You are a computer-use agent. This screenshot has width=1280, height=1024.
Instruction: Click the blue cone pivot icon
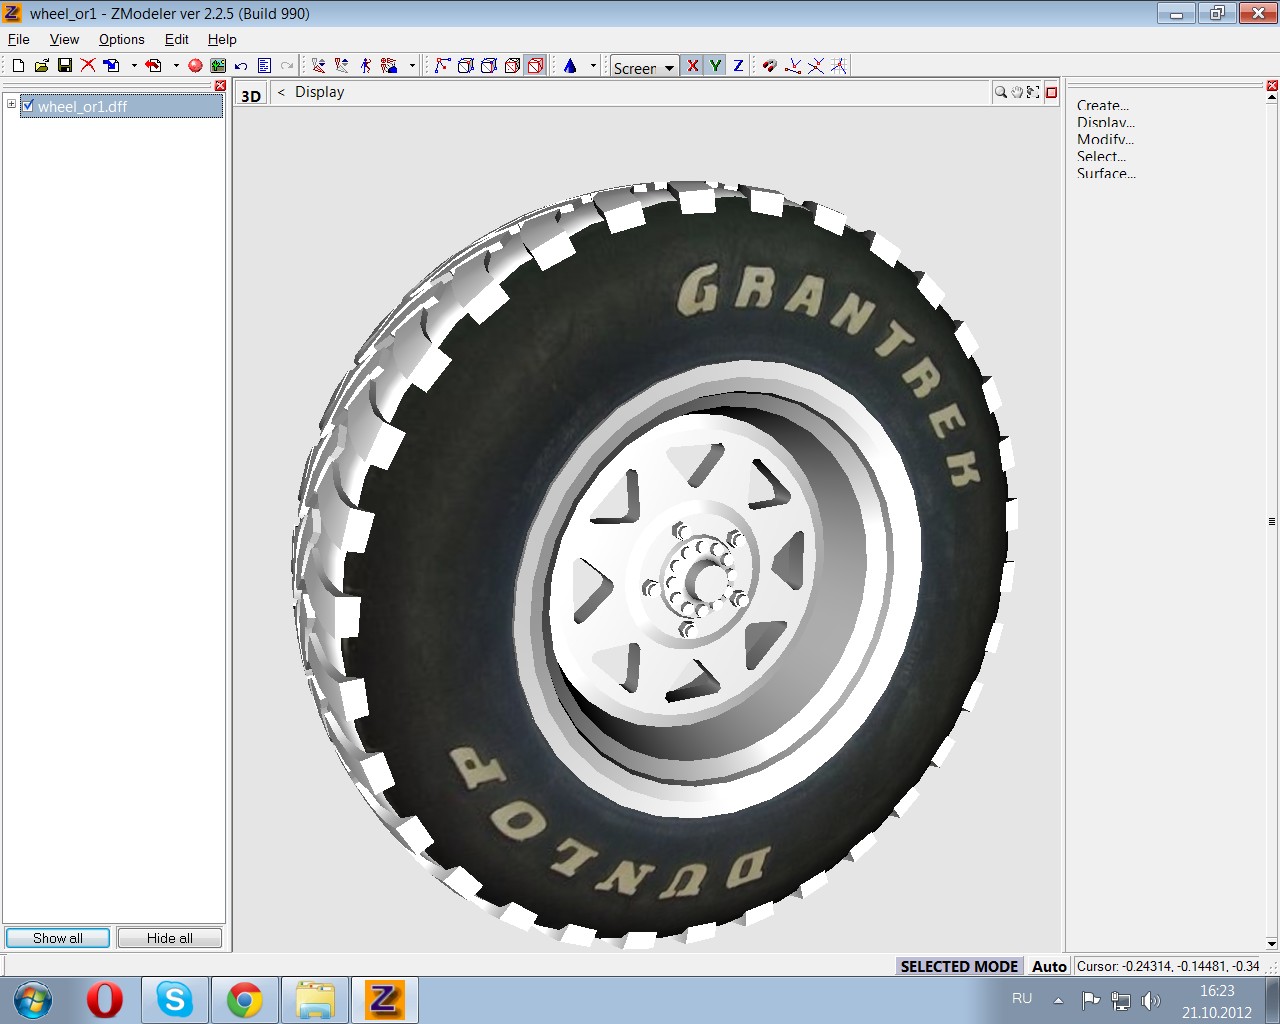(570, 66)
